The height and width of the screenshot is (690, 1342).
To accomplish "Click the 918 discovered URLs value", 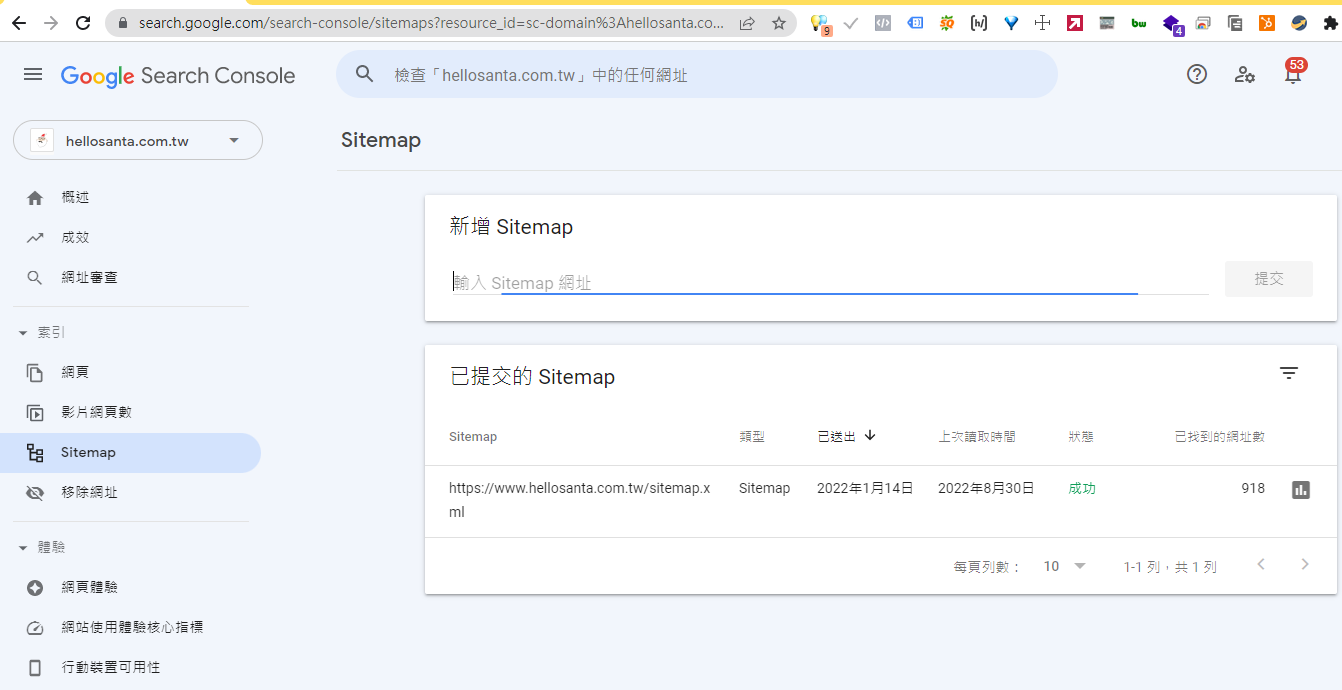I will pos(1253,488).
